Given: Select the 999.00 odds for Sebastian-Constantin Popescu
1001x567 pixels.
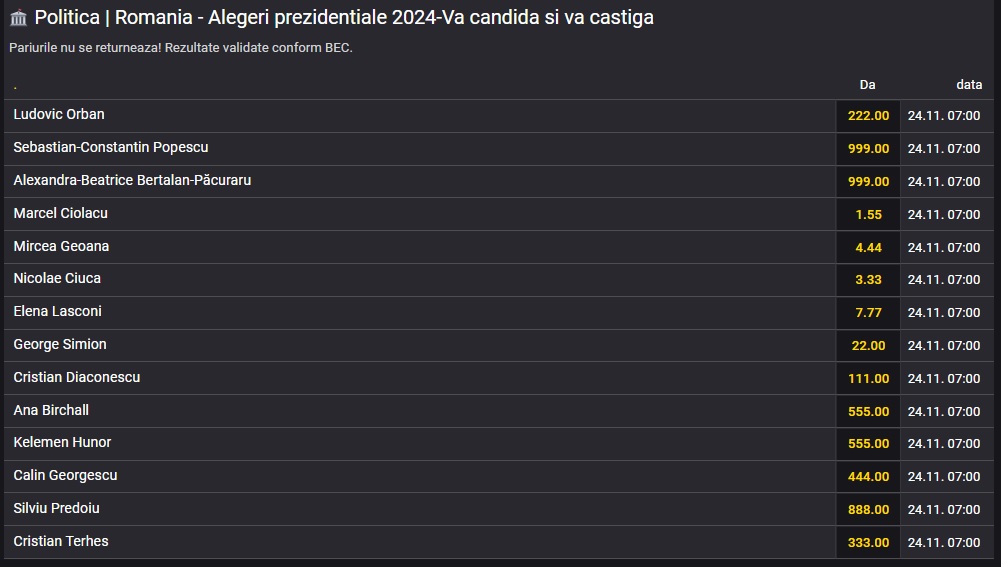Looking at the screenshot, I should pos(868,149).
